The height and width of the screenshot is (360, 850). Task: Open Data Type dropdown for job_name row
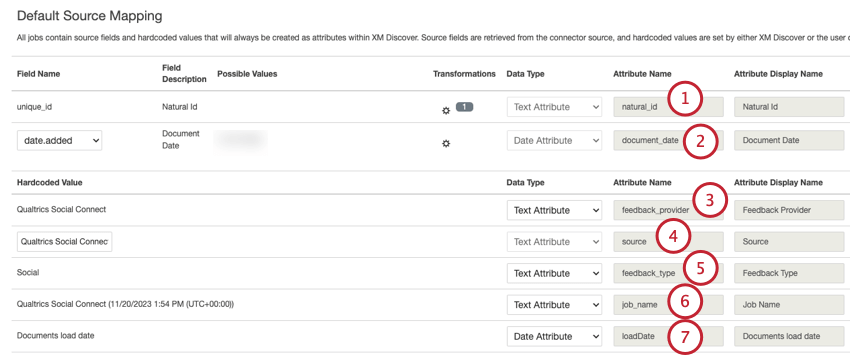pos(554,305)
